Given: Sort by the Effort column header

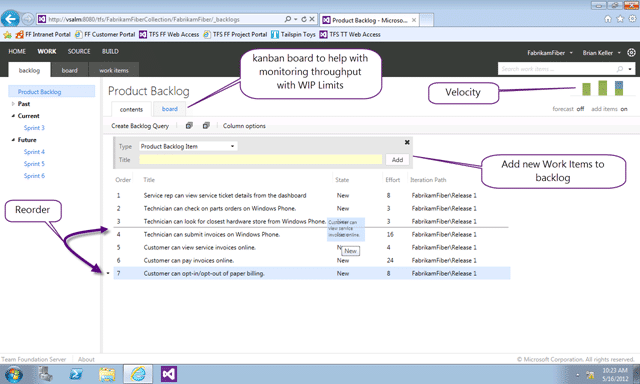Looking at the screenshot, I should (392, 180).
